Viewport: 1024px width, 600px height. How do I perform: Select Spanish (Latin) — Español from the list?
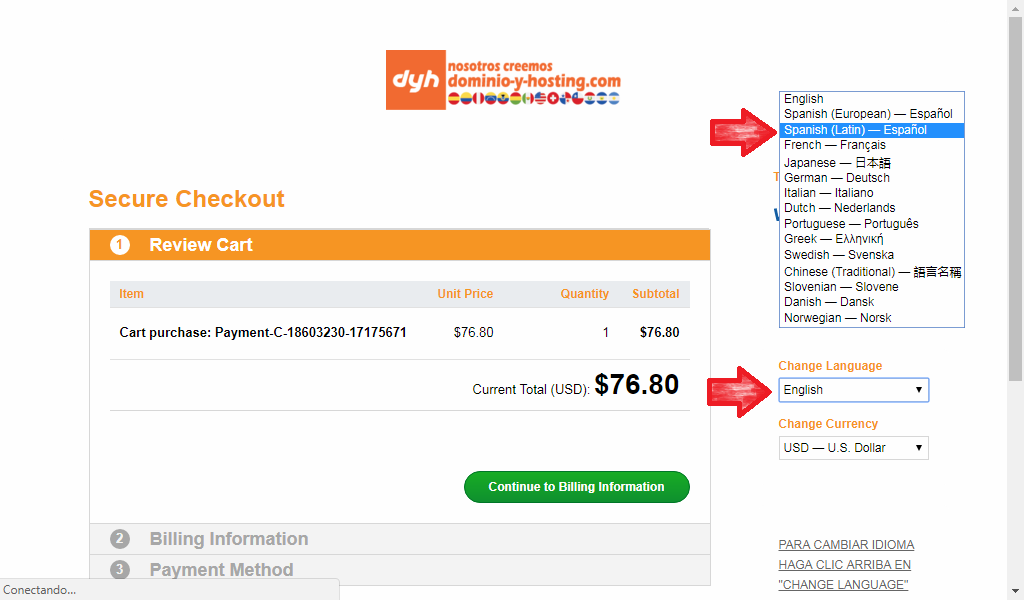[872, 130]
